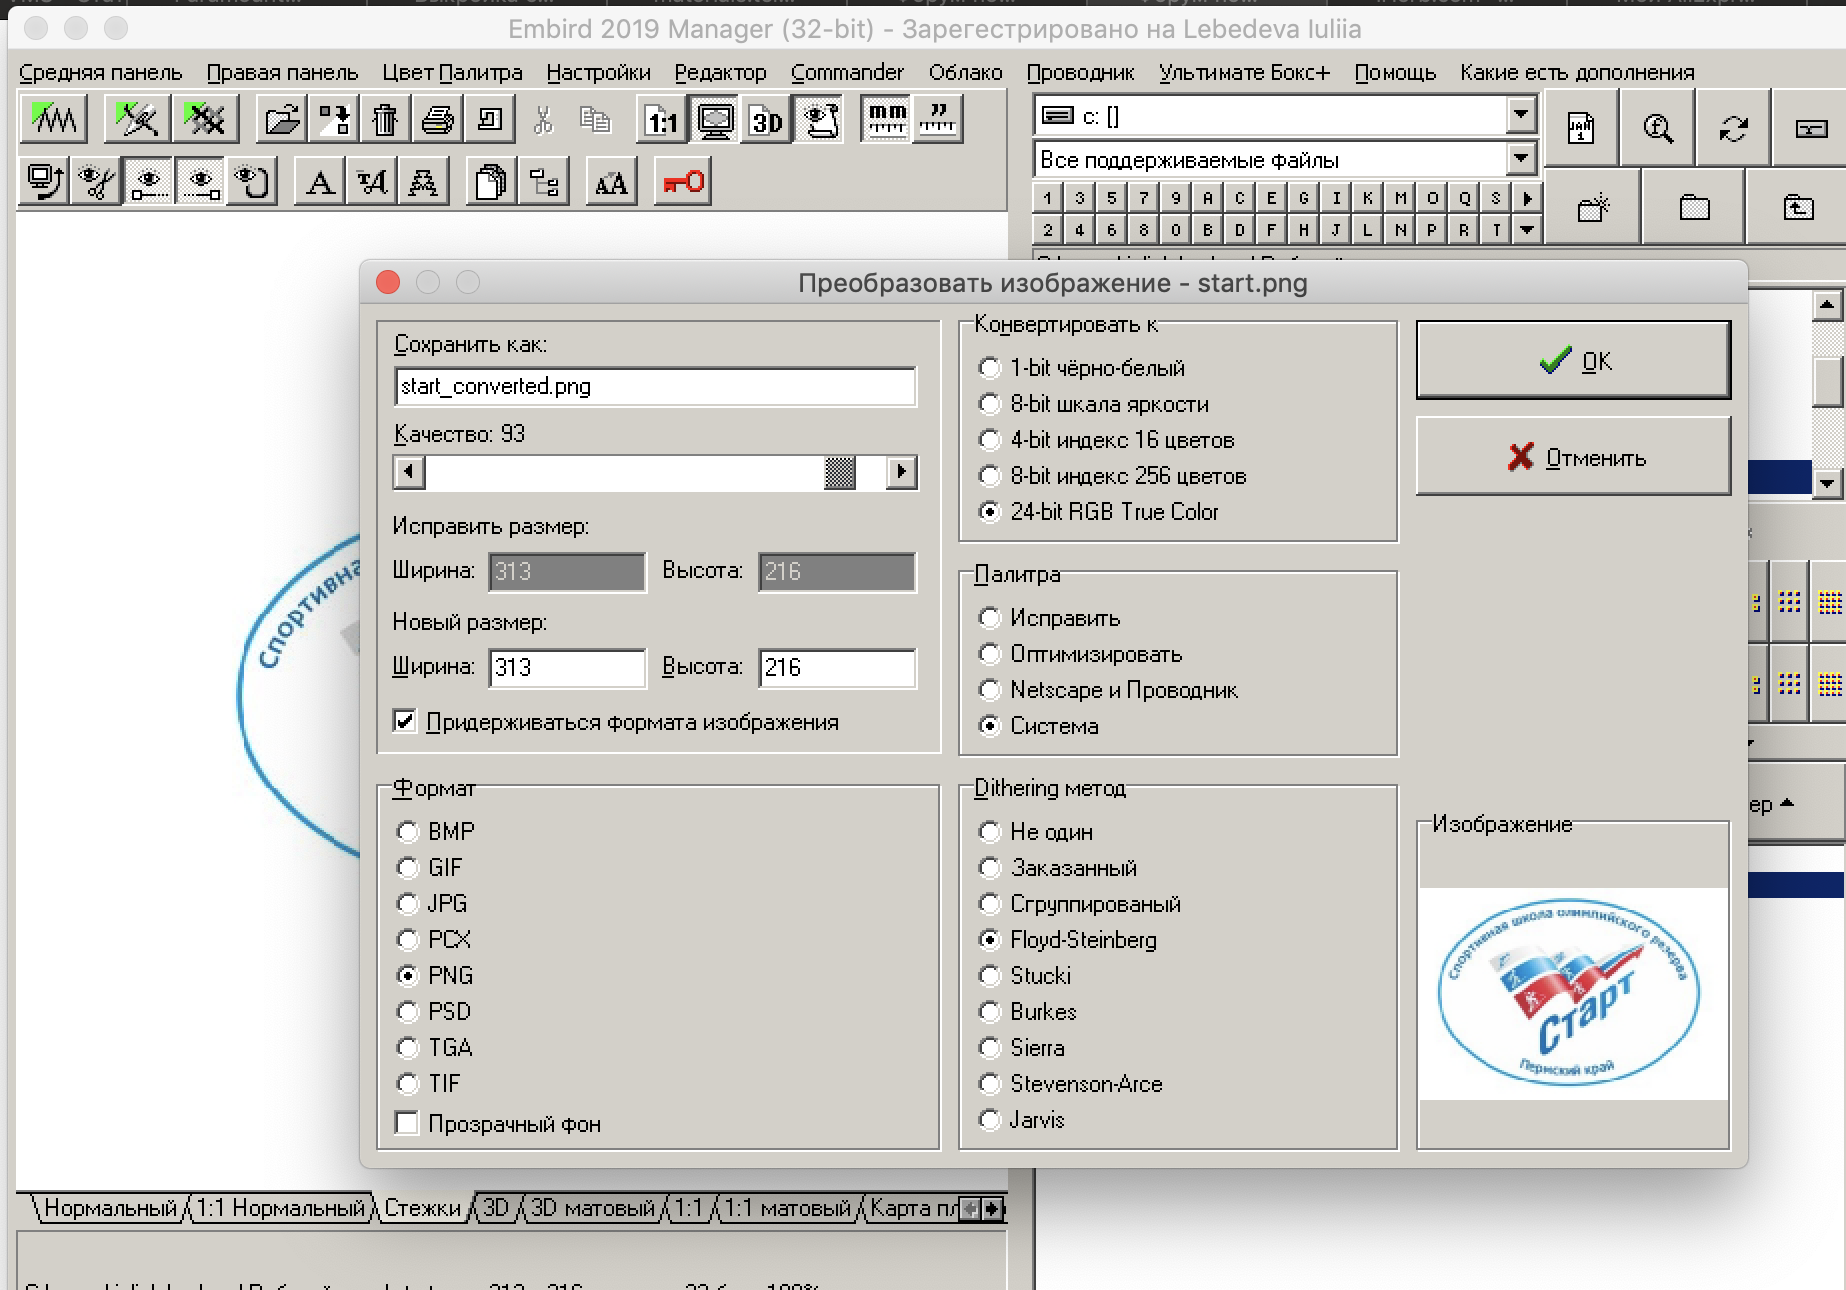Click the red key icon in toolbar
Viewport: 1846px width, 1290px height.
click(x=684, y=183)
